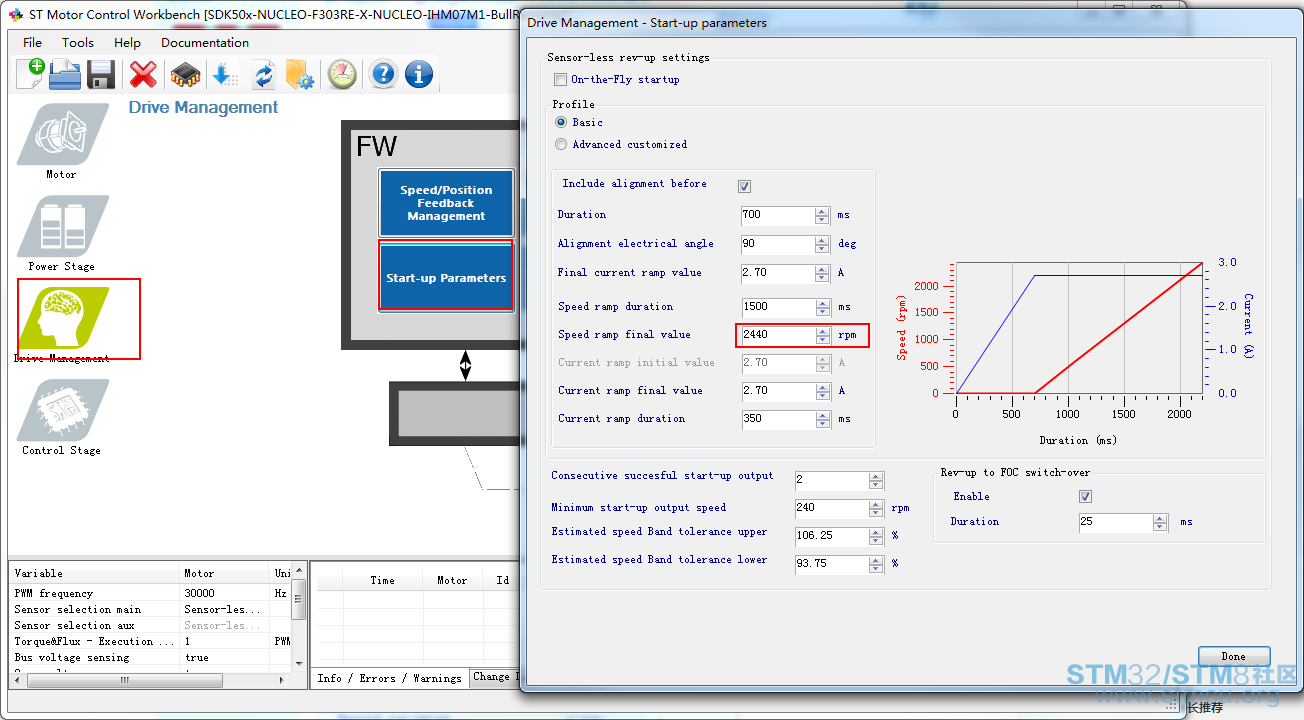The width and height of the screenshot is (1304, 720).
Task: Switch to the Info / Errors / Warnings tab
Action: tap(389, 678)
